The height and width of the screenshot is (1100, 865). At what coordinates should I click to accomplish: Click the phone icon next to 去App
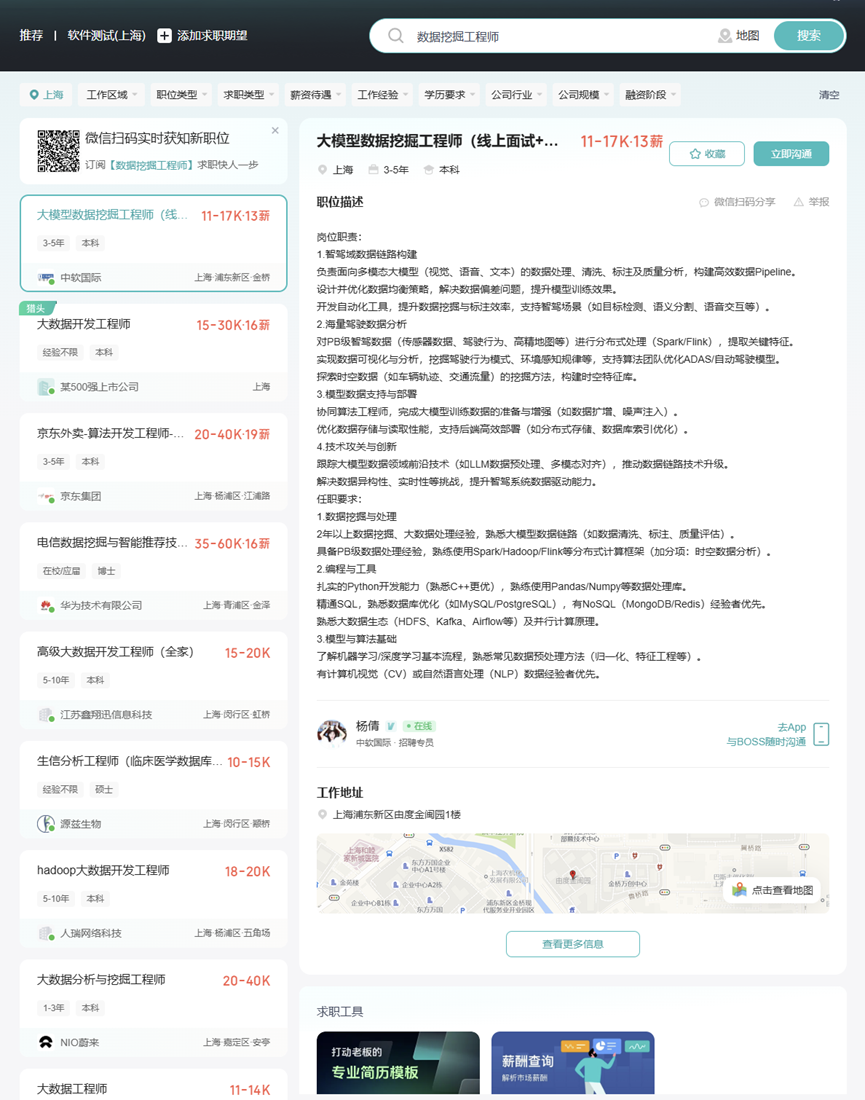coord(821,734)
